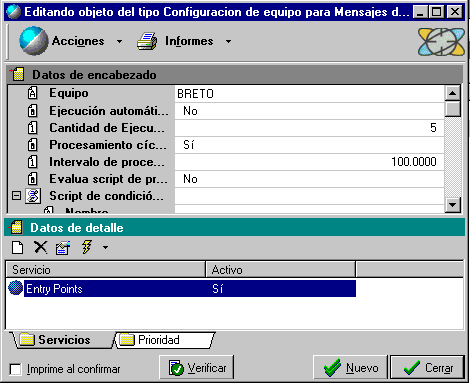The height and width of the screenshot is (383, 470).
Task: Add a new detail row with the blank page icon
Action: [x=18, y=248]
